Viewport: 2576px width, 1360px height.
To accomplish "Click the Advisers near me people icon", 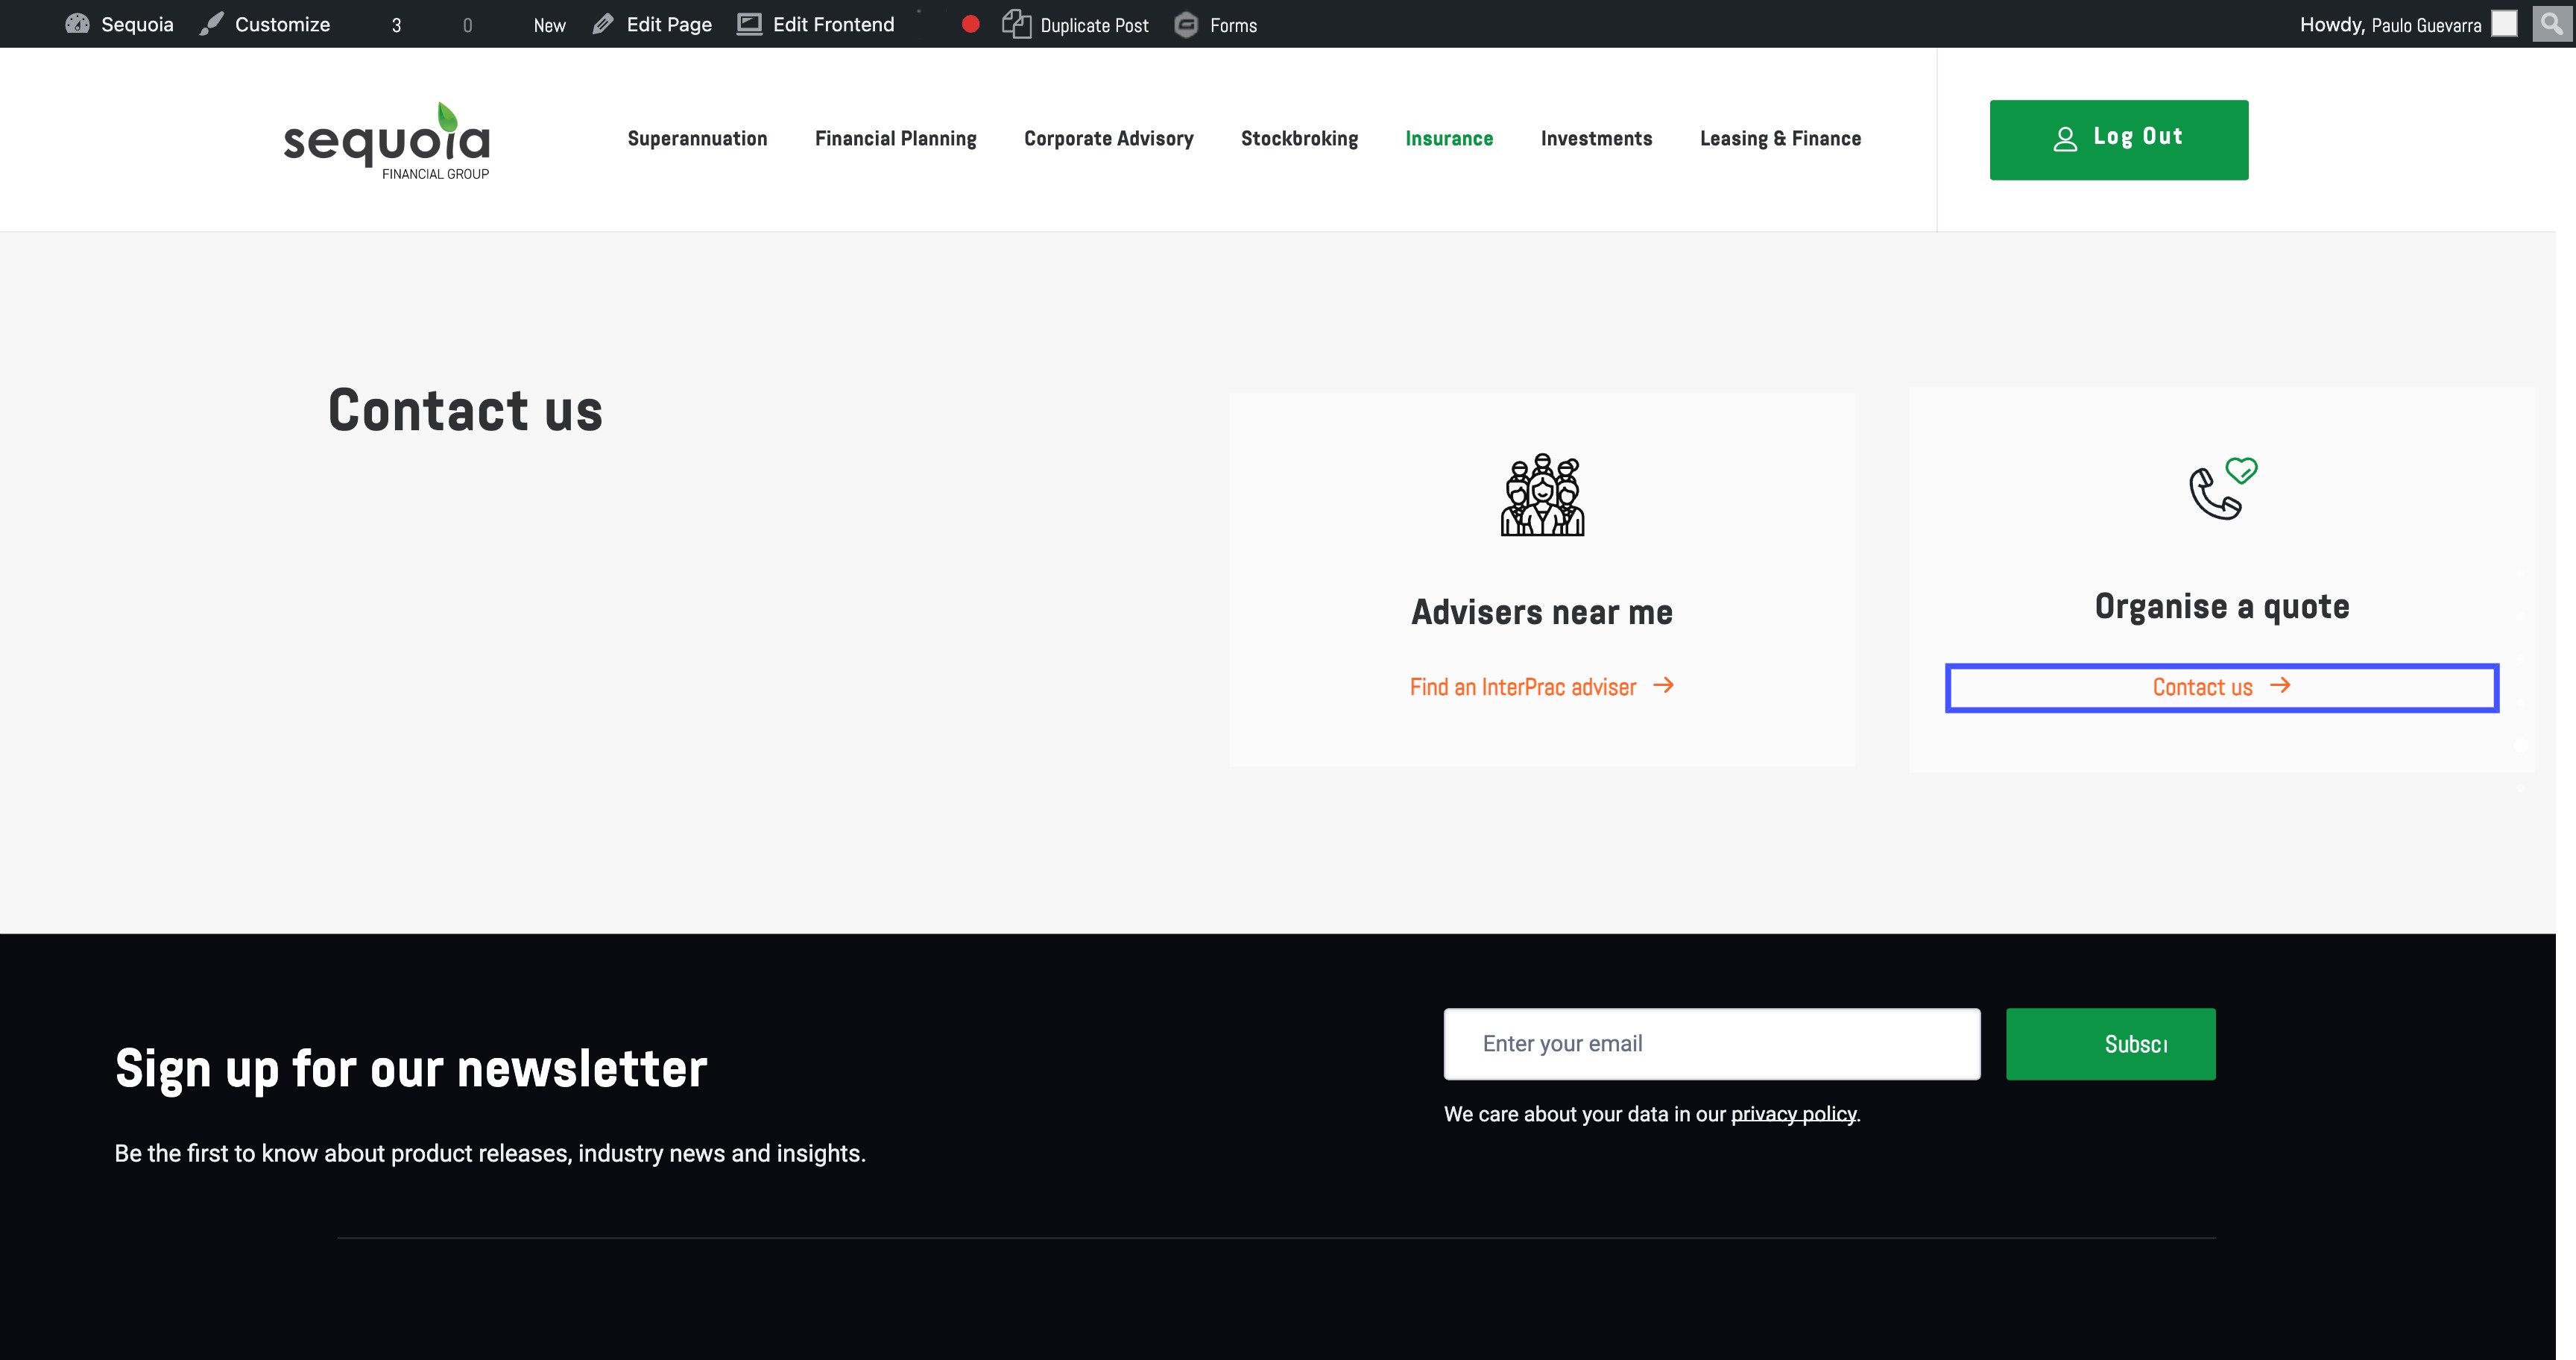I will point(1542,495).
